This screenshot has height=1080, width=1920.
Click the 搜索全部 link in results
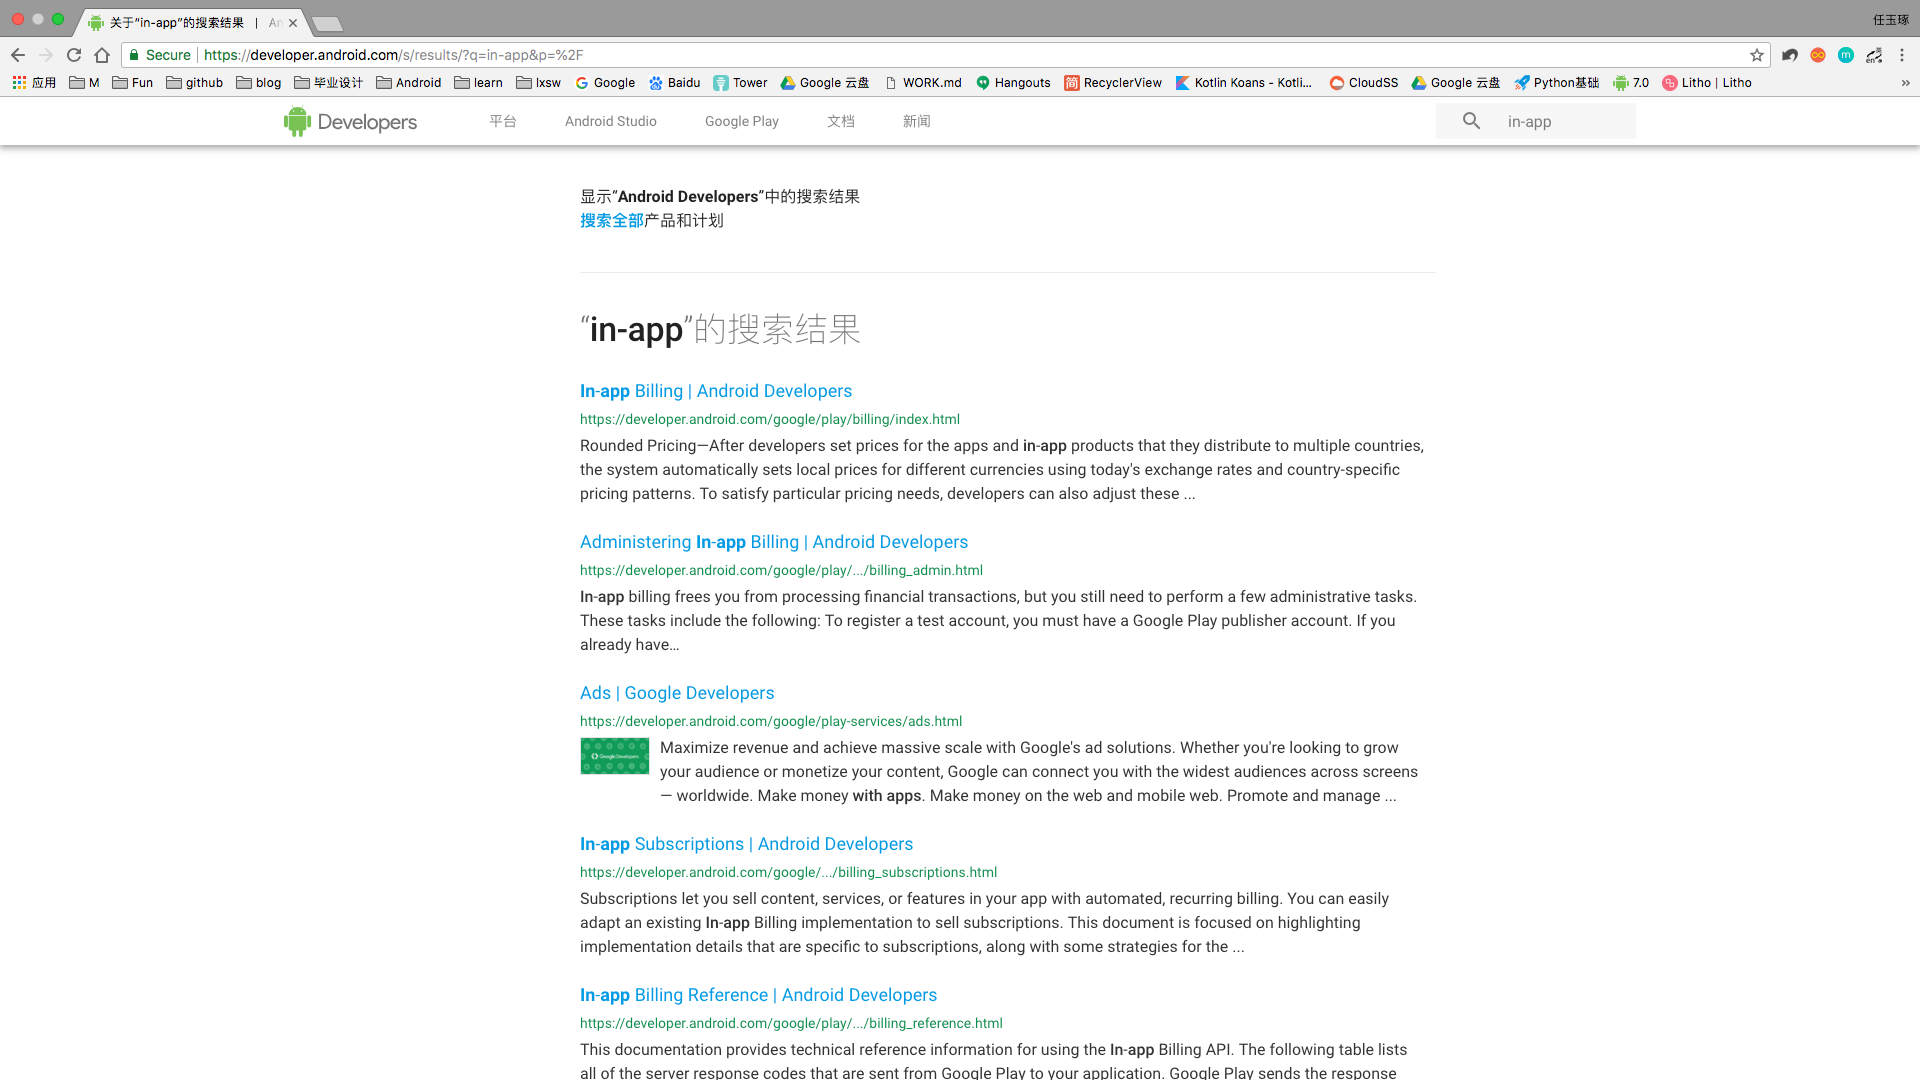pos(612,220)
